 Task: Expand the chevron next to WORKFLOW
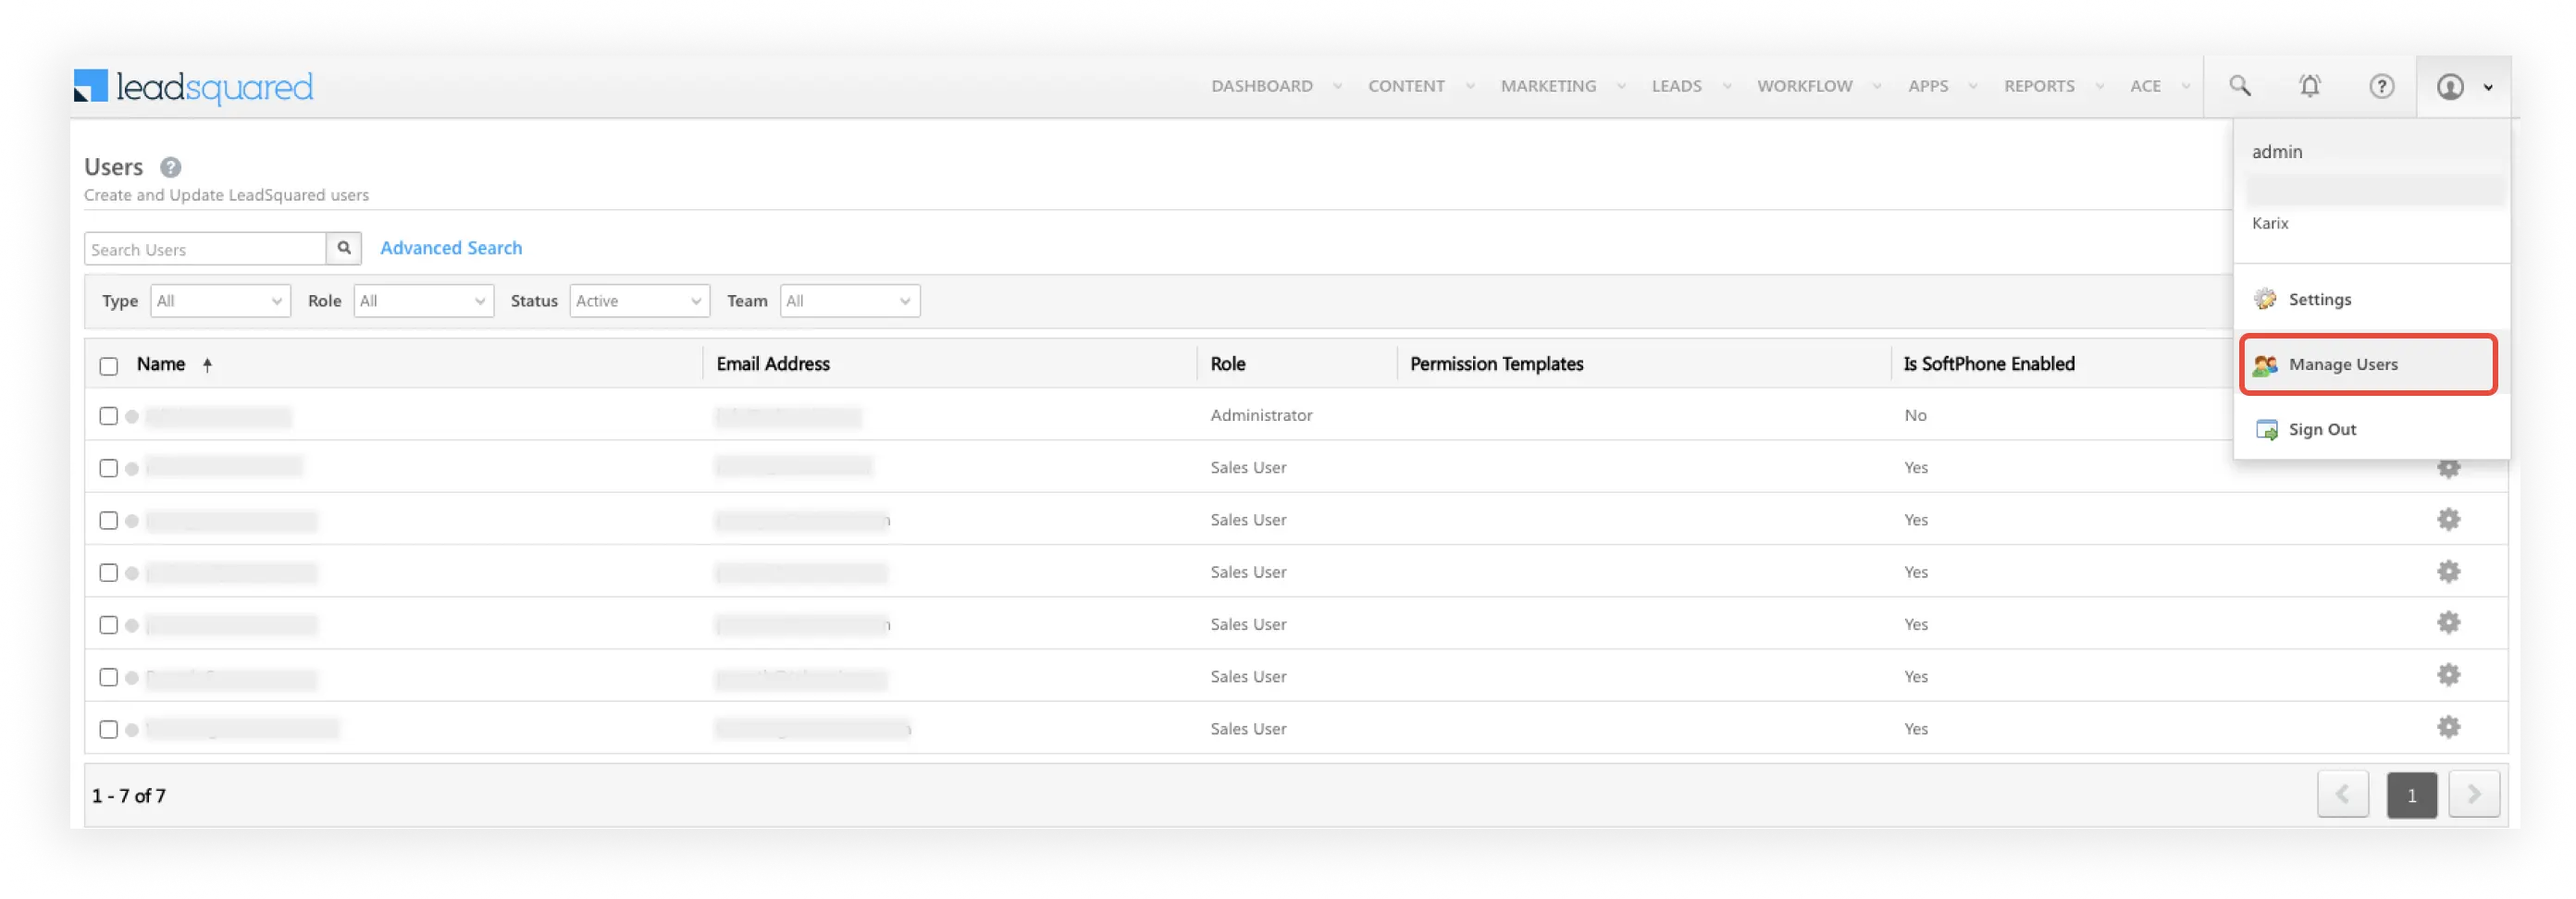click(1877, 87)
